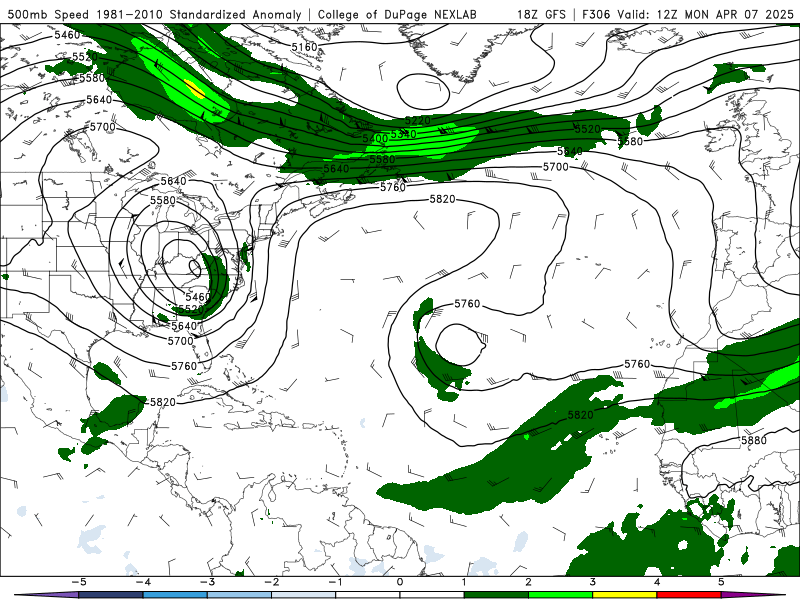Viewport: 800px width, 600px height.
Task: Click the 5760 label beside the mid-Atlantic low
Action: tap(467, 304)
